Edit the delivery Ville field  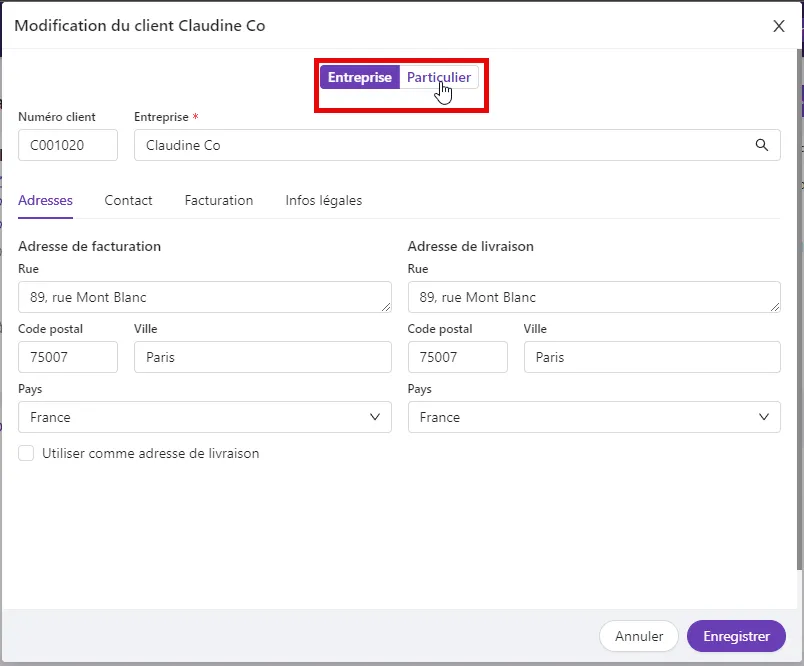(652, 357)
